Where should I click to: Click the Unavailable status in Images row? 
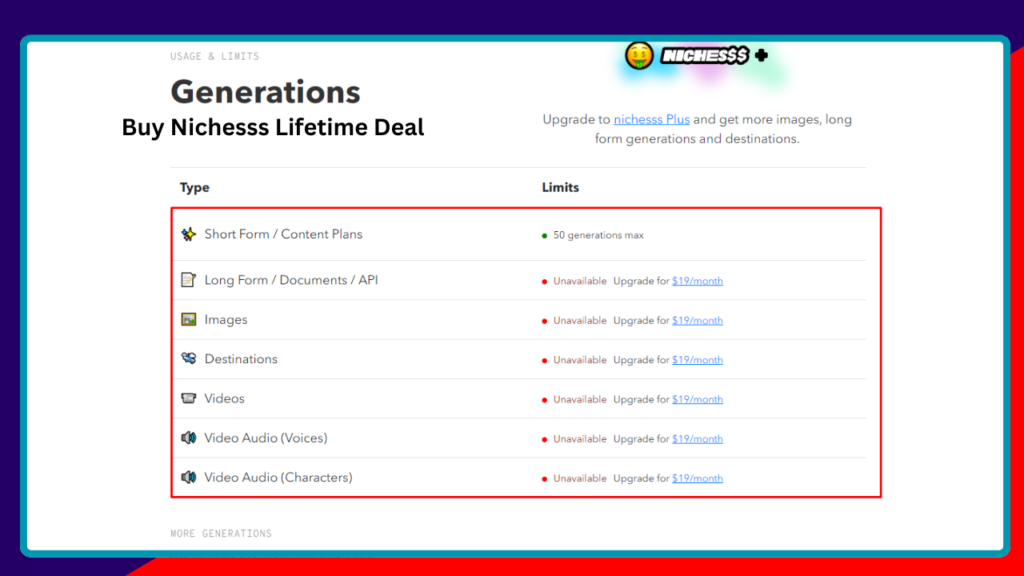point(580,321)
